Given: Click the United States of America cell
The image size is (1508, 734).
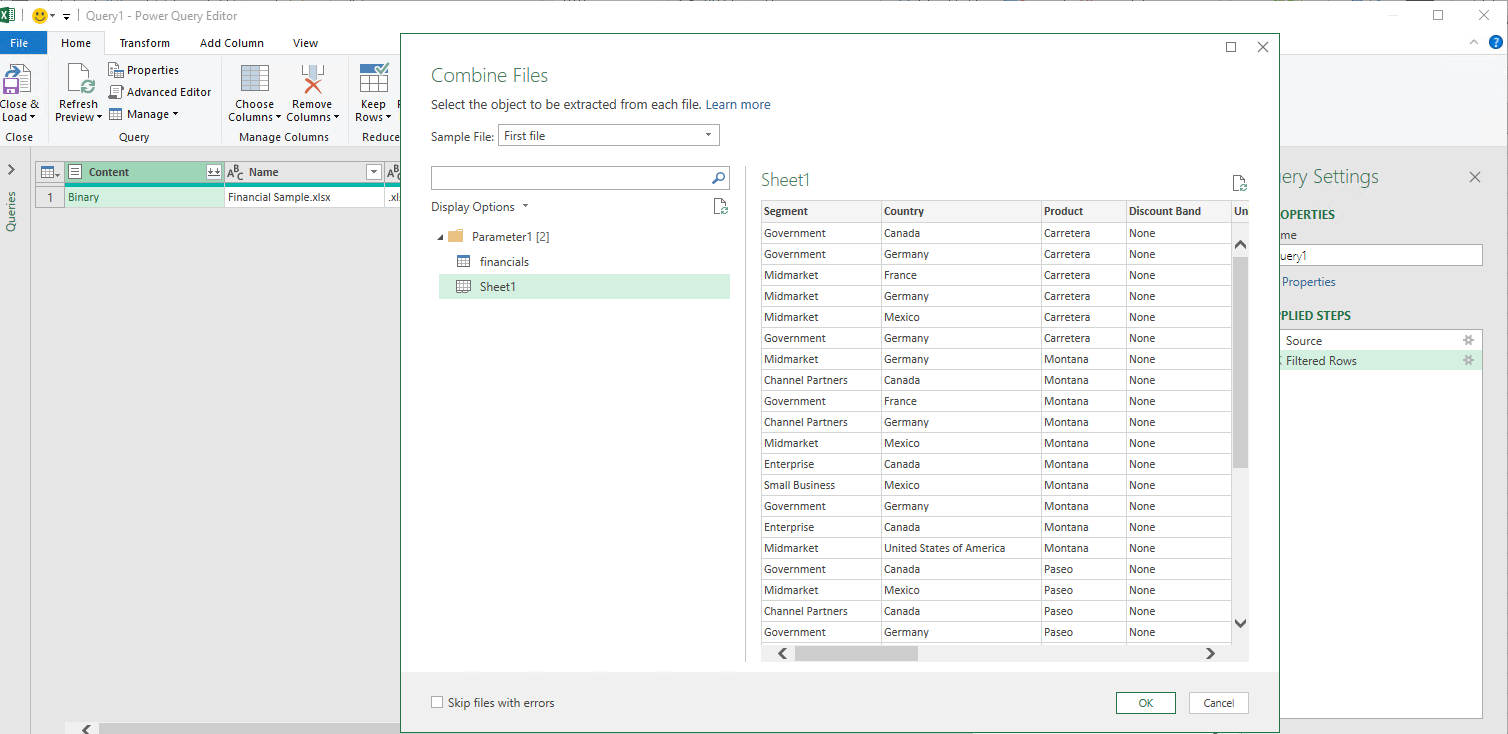Looking at the screenshot, I should click(961, 548).
